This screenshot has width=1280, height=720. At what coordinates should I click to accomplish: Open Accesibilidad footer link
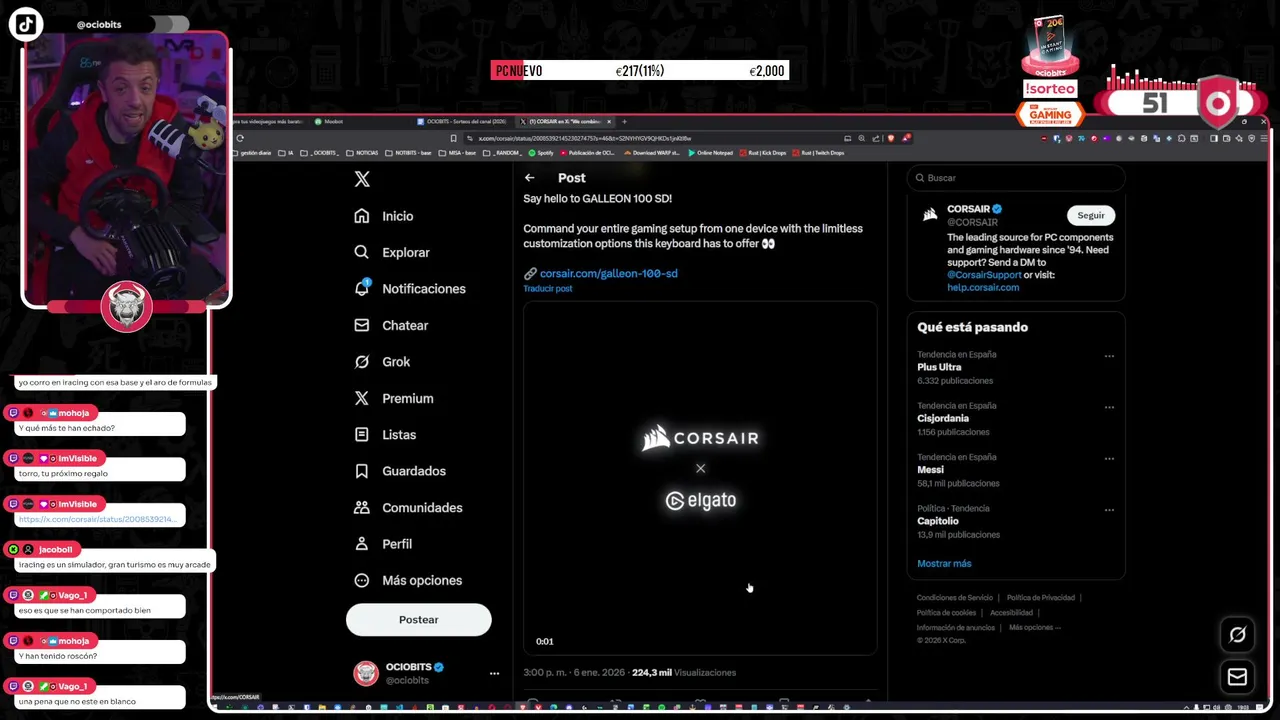pos(1011,613)
